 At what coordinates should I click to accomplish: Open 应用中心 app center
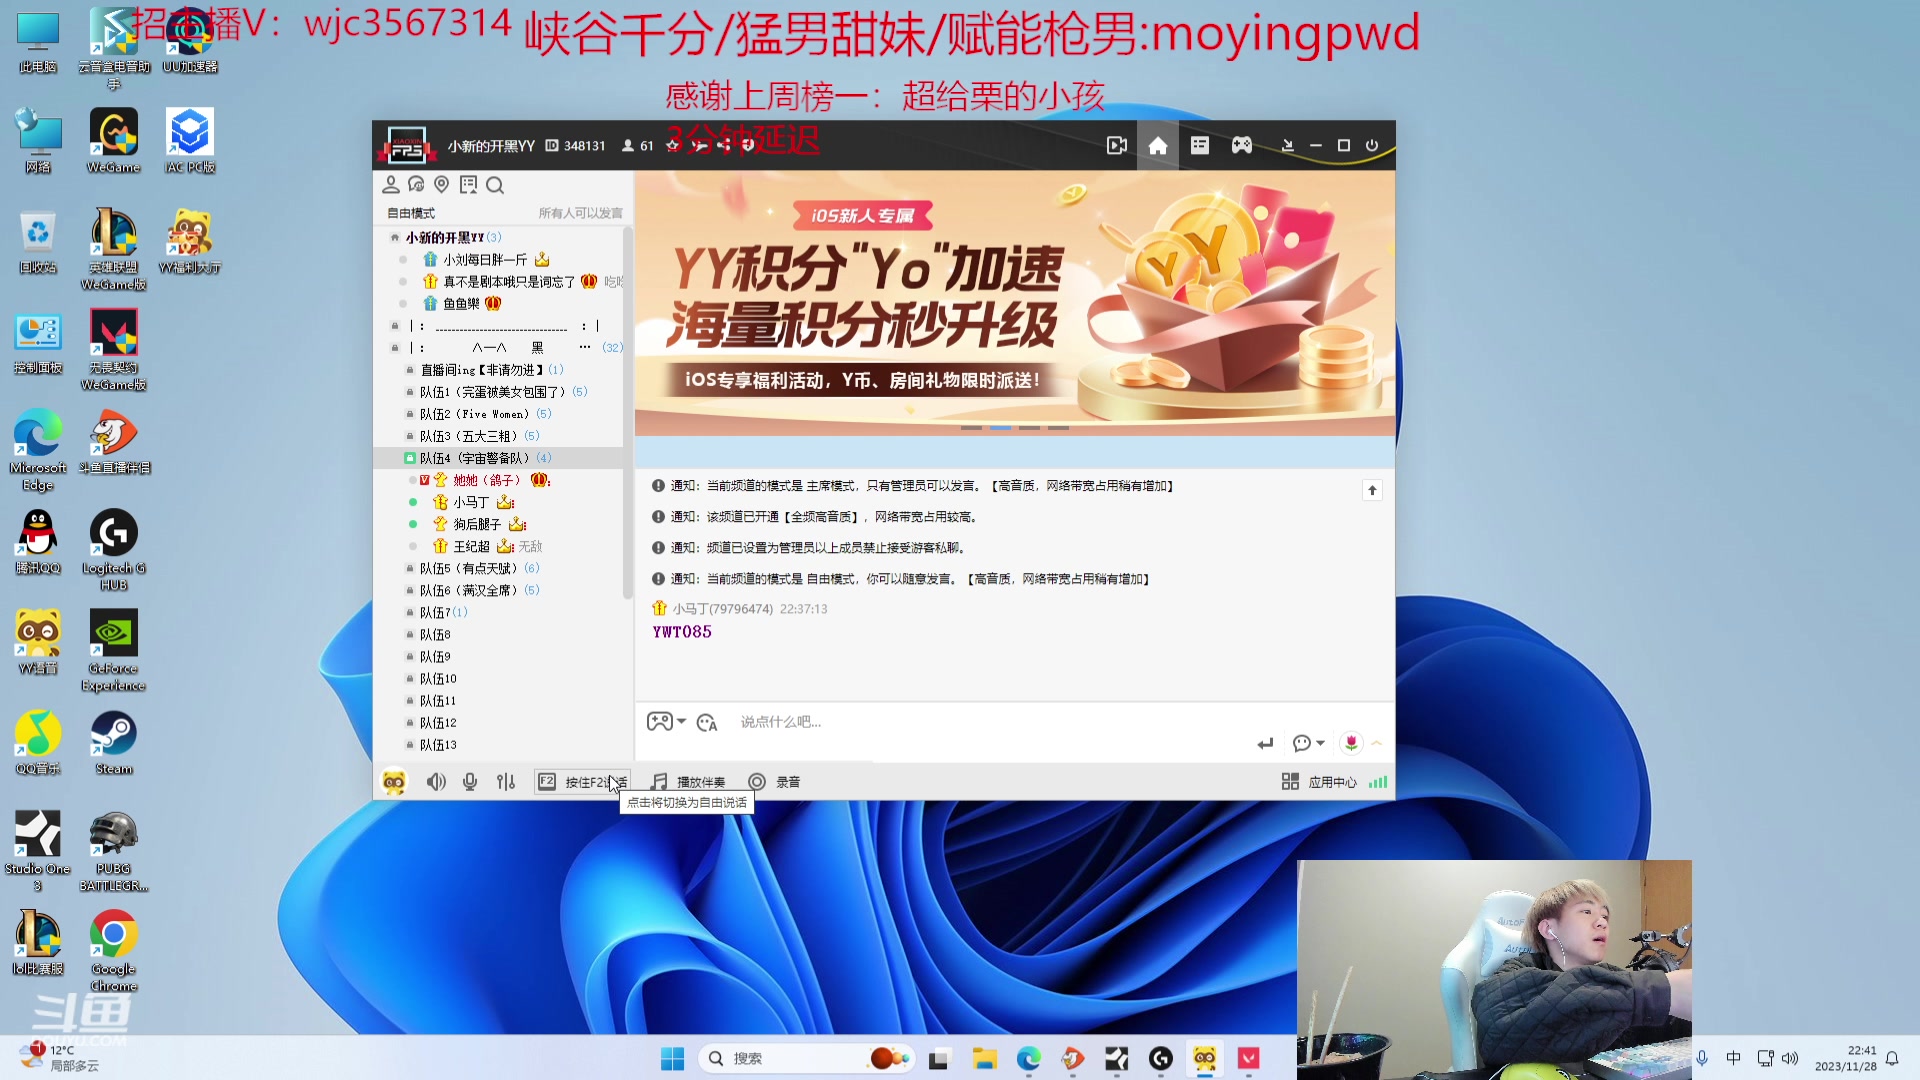(x=1319, y=782)
